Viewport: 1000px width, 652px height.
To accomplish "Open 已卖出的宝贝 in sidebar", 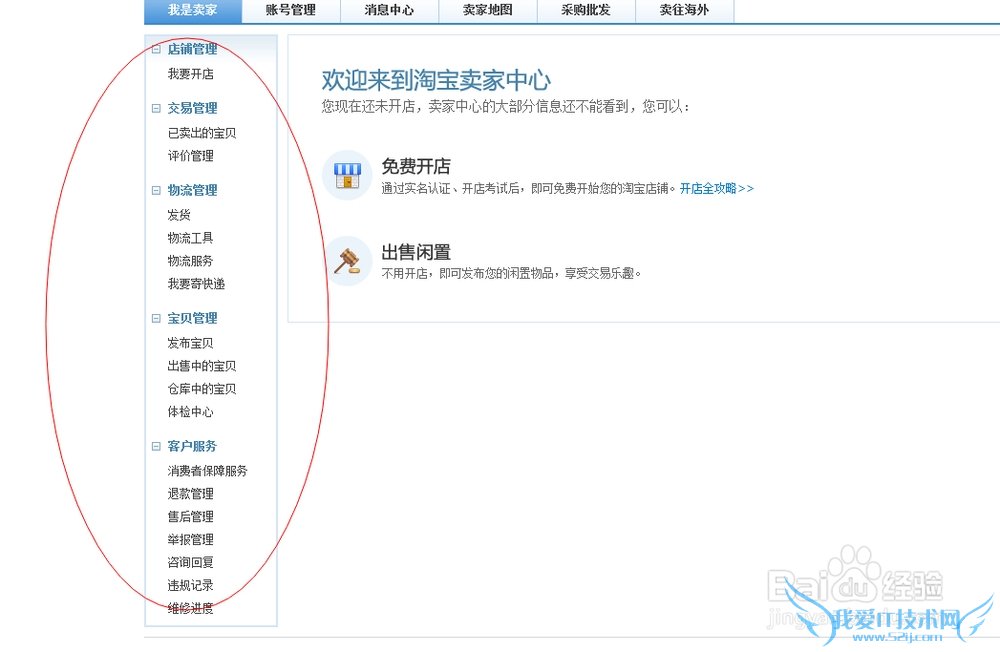I will (202, 133).
